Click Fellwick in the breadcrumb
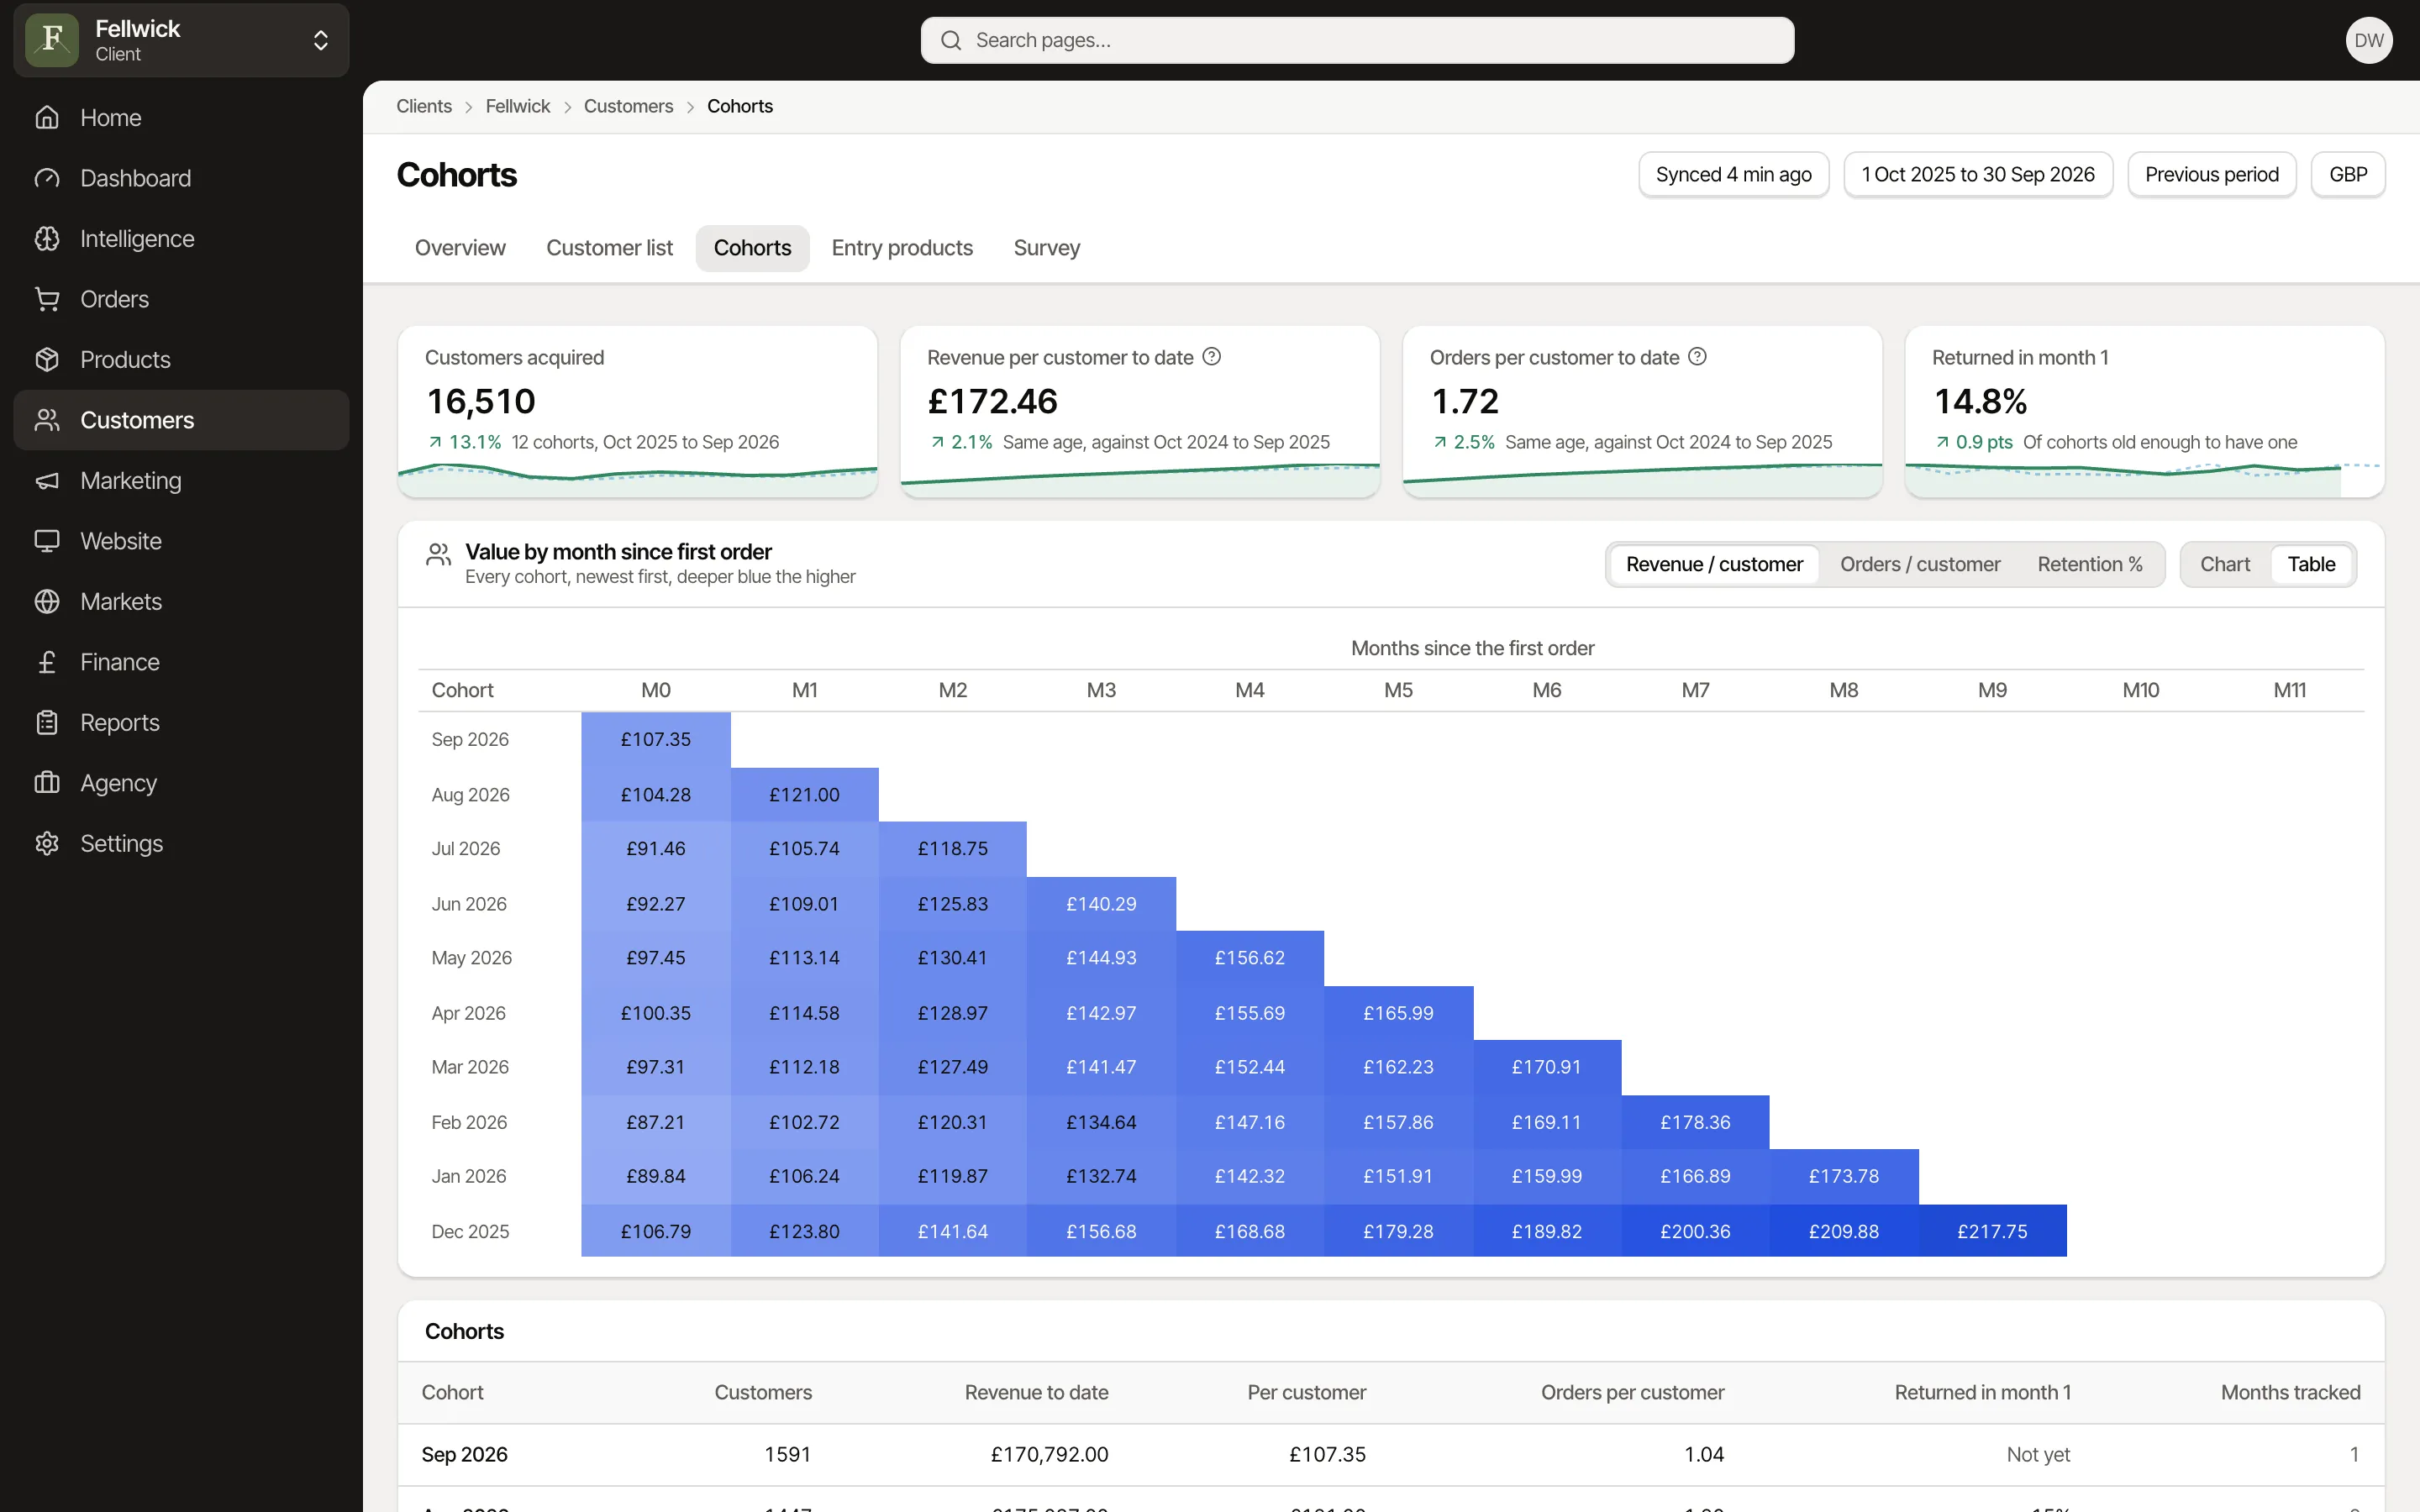The image size is (2420, 1512). [517, 106]
